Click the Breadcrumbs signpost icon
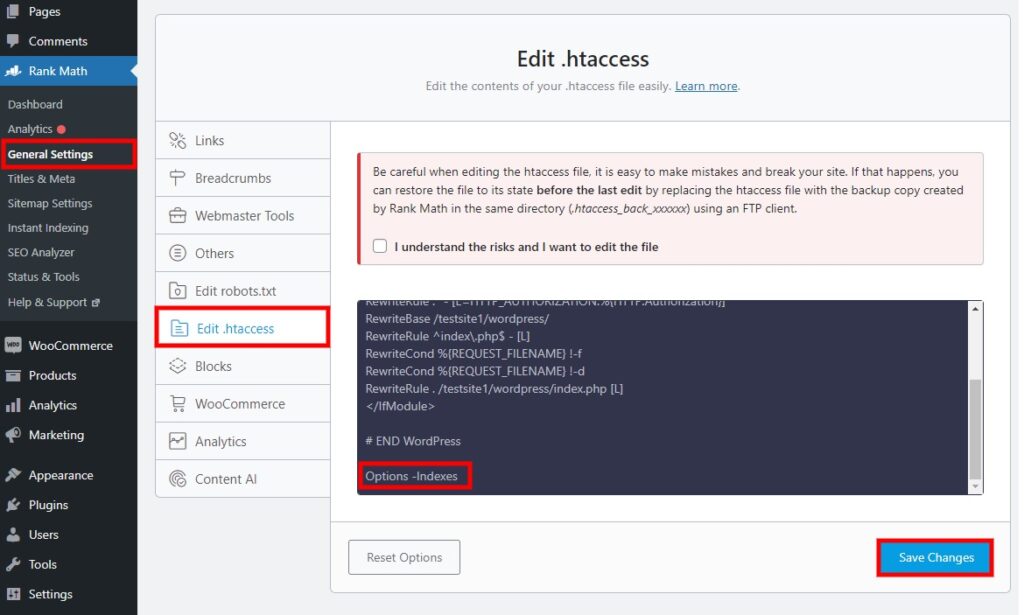Screen dimensions: 1024x615 pyautogui.click(x=178, y=178)
